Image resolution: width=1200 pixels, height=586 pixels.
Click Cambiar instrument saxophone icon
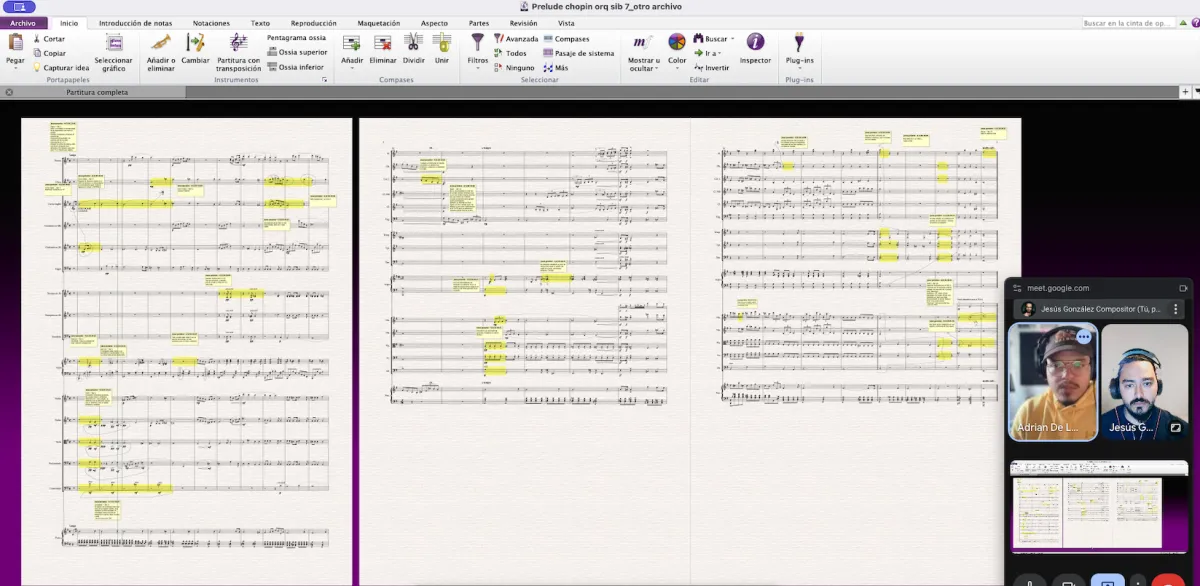(196, 42)
